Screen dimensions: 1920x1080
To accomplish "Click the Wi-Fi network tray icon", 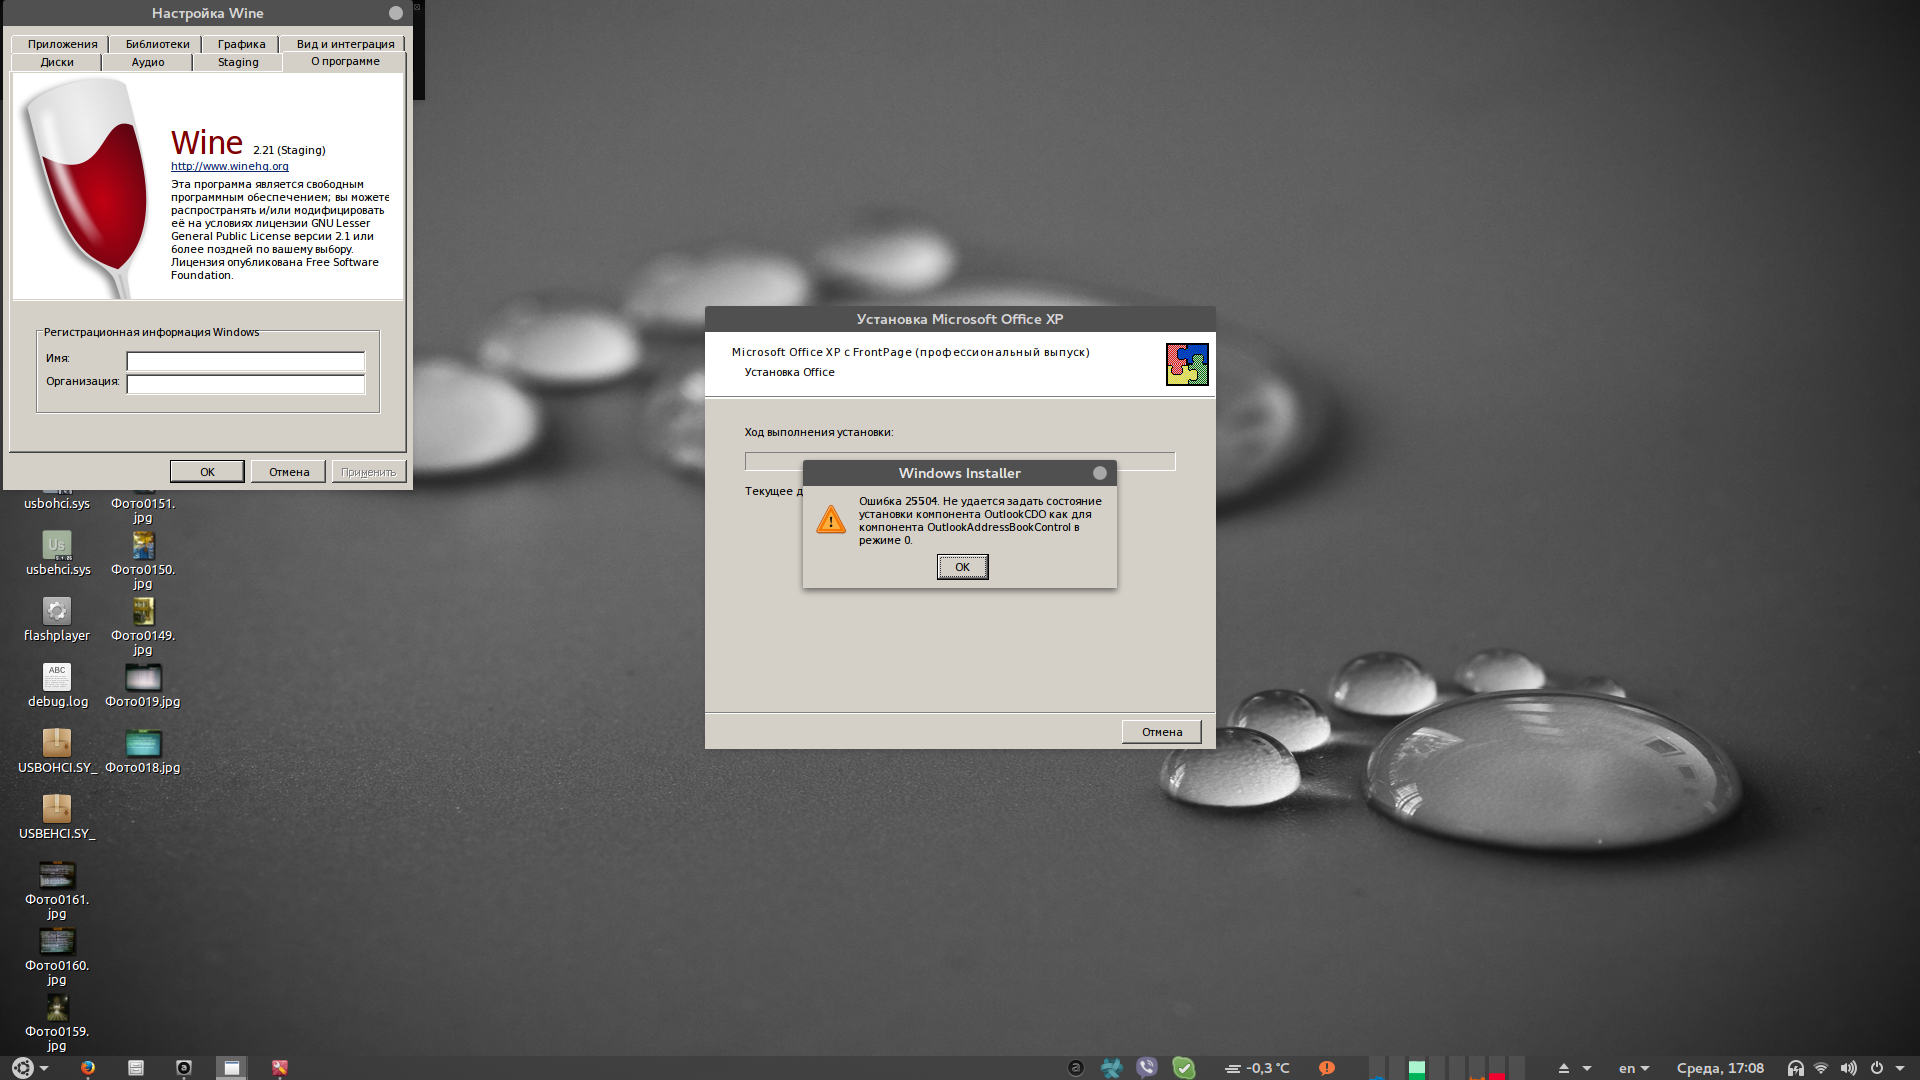I will coord(1821,1068).
